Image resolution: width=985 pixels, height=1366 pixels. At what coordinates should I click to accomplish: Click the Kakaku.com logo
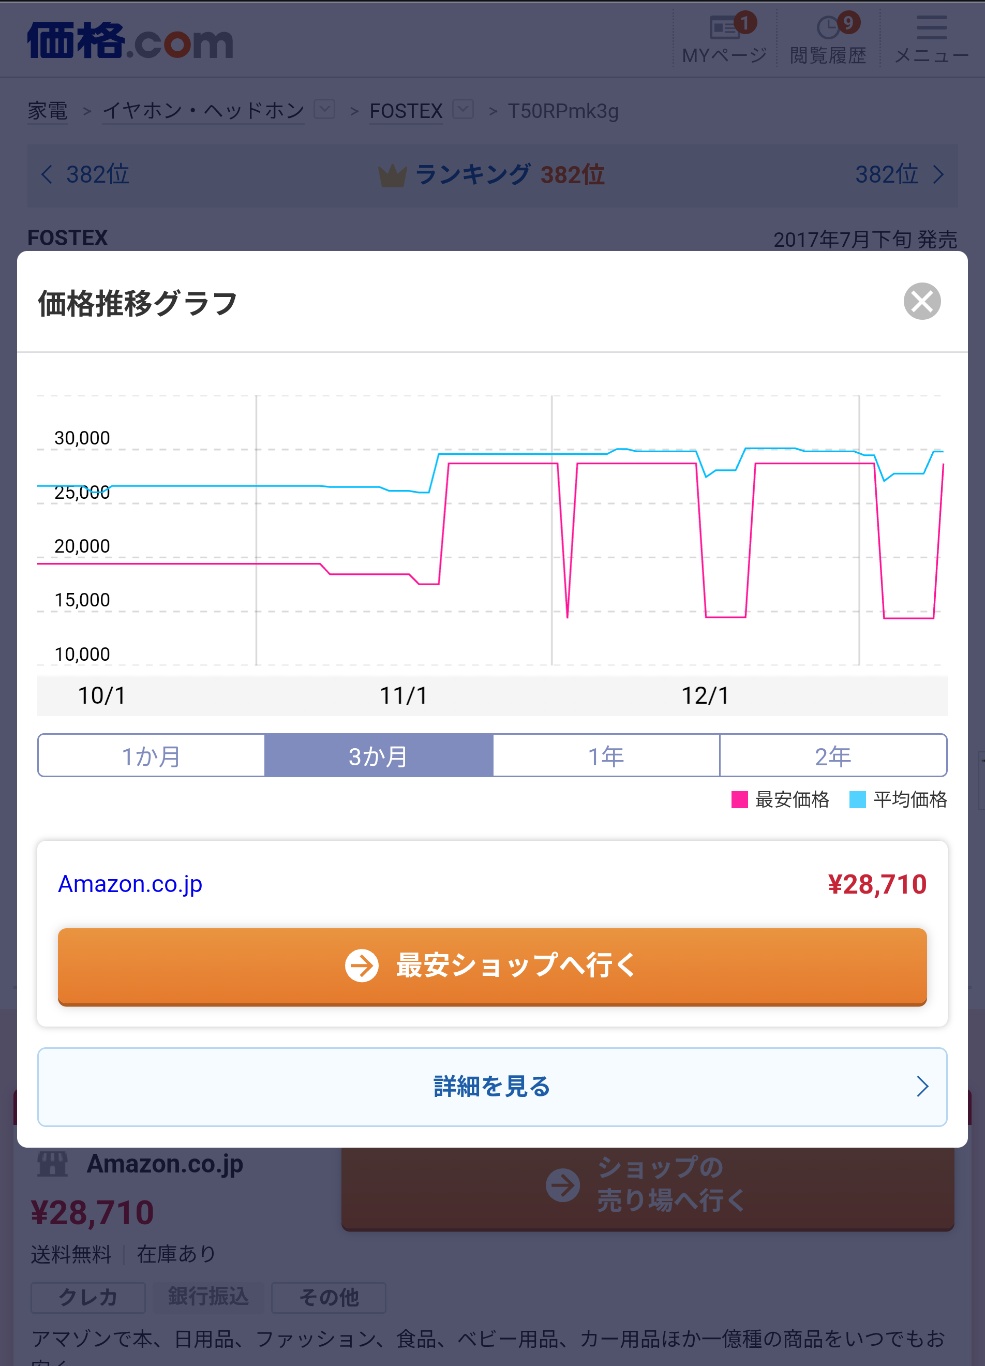coord(130,41)
